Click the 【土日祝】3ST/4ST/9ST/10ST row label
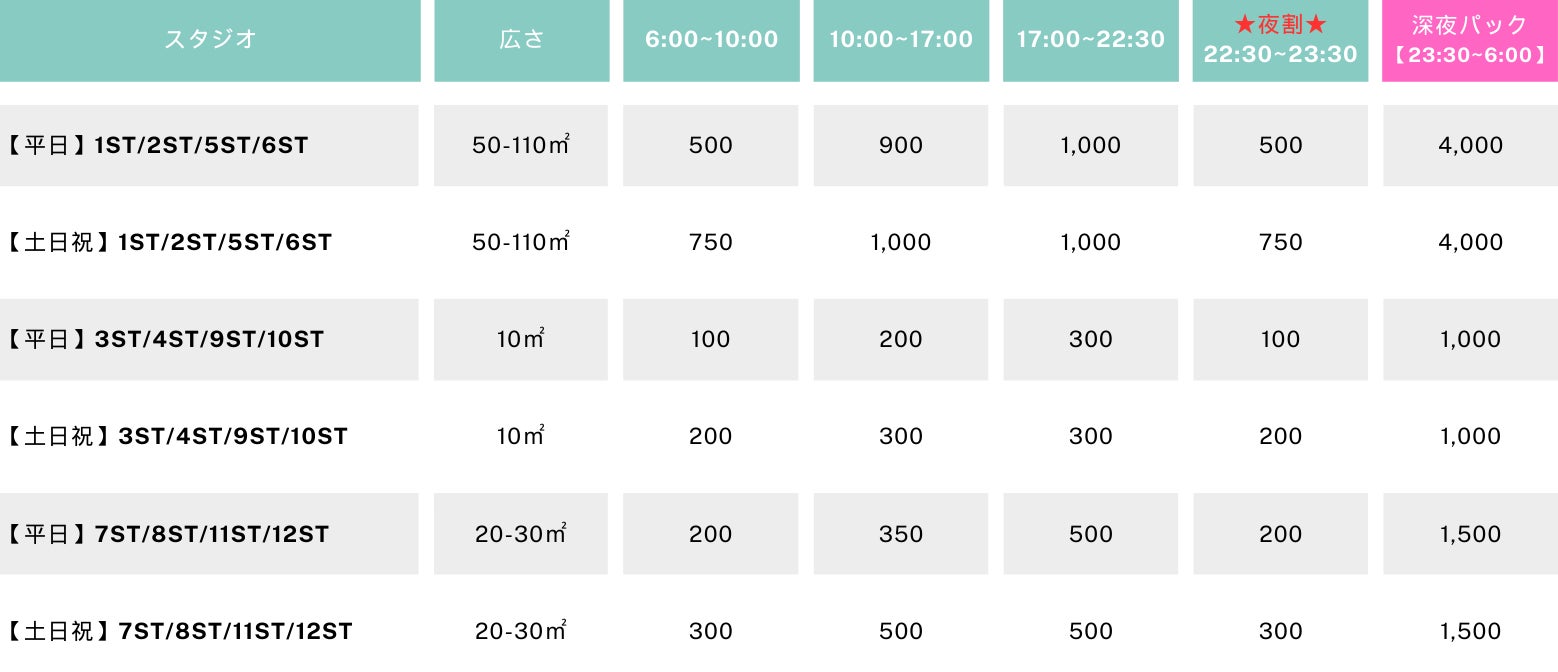Screen dimensions: 1558x672 click(x=177, y=437)
